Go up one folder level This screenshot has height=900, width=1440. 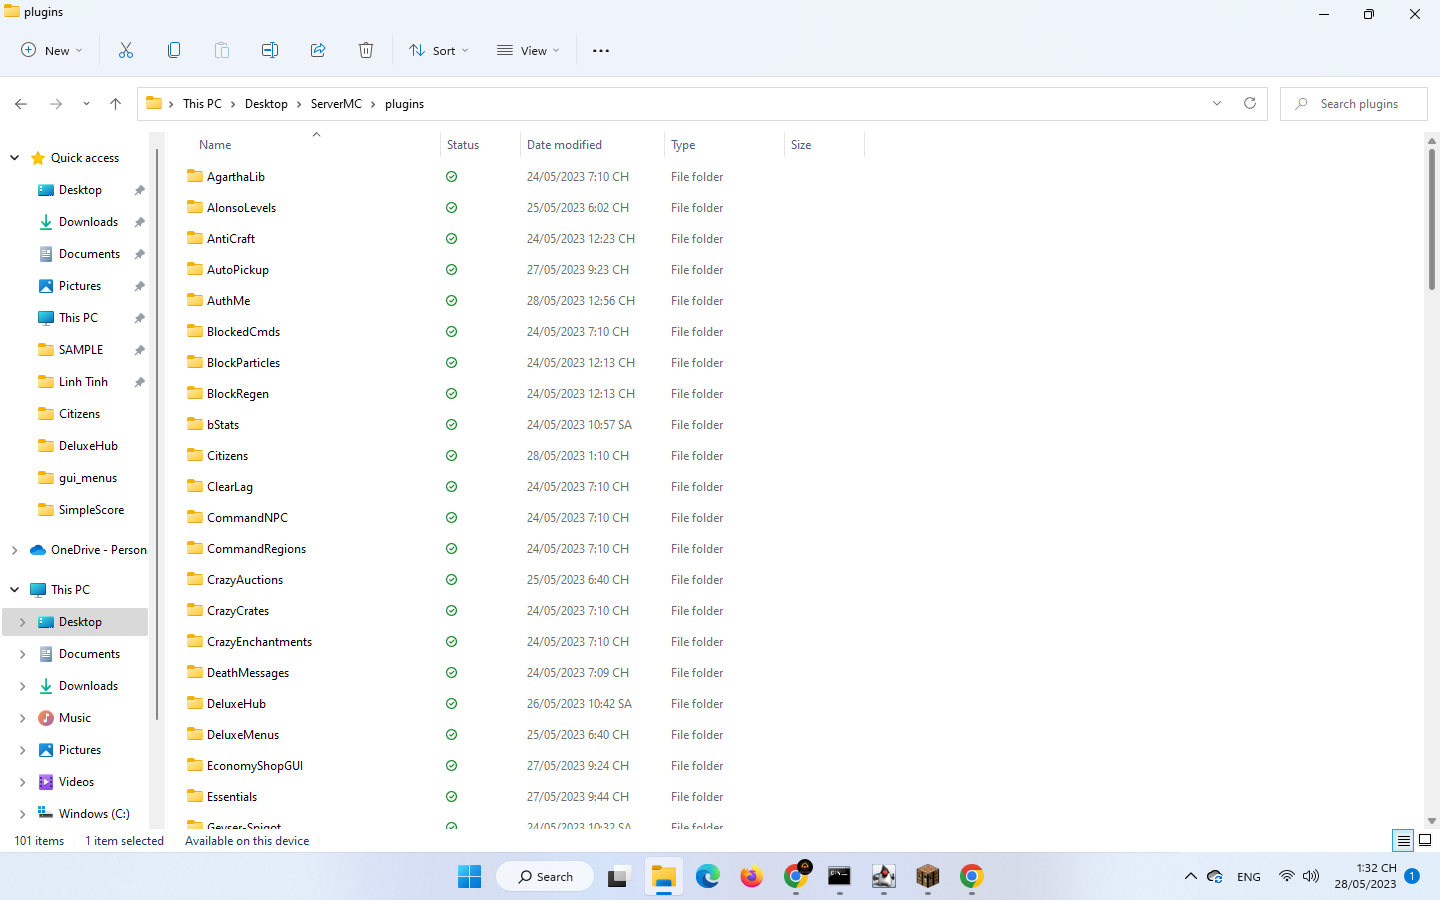click(x=115, y=103)
